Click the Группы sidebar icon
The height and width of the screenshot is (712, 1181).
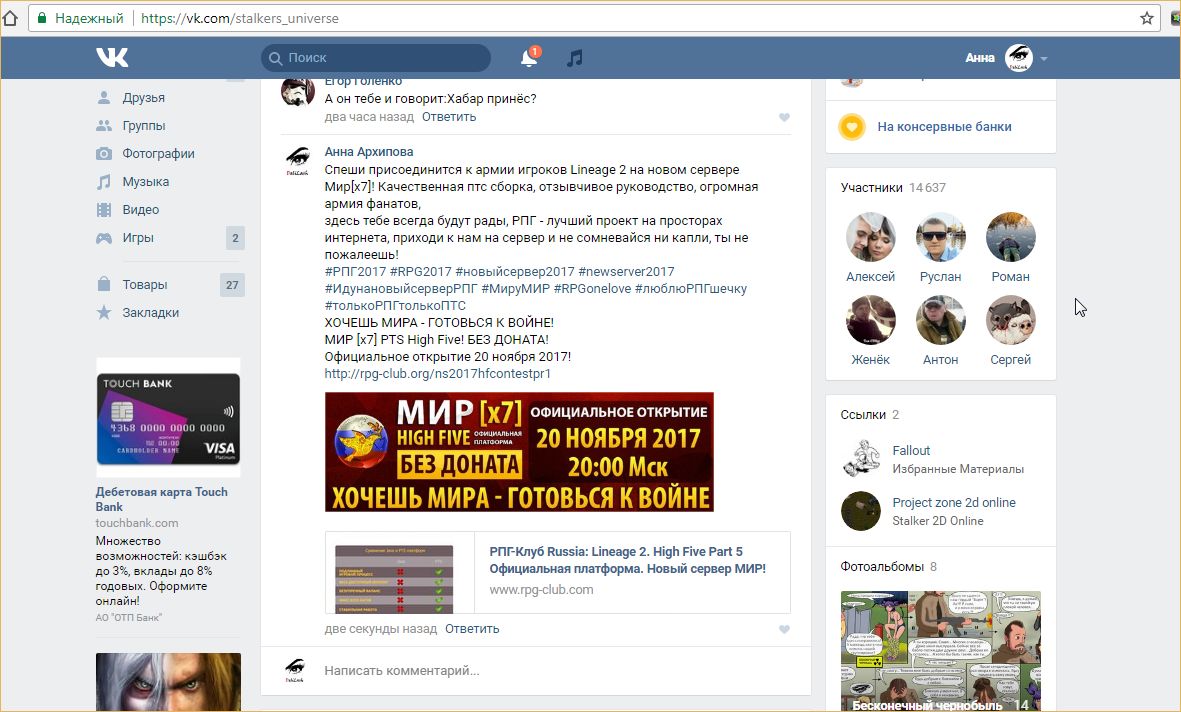[104, 126]
